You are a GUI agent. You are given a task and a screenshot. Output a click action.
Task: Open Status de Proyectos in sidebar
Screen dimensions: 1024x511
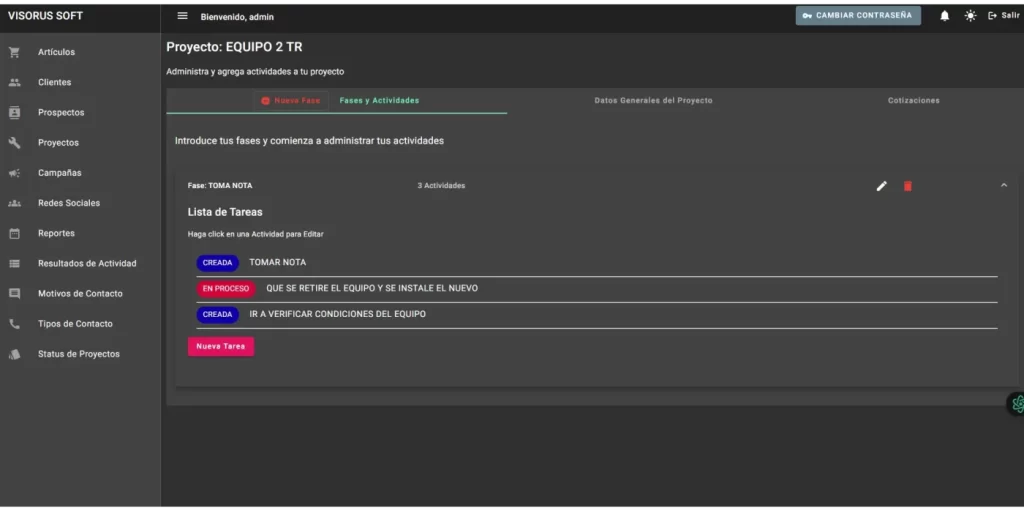pos(78,354)
